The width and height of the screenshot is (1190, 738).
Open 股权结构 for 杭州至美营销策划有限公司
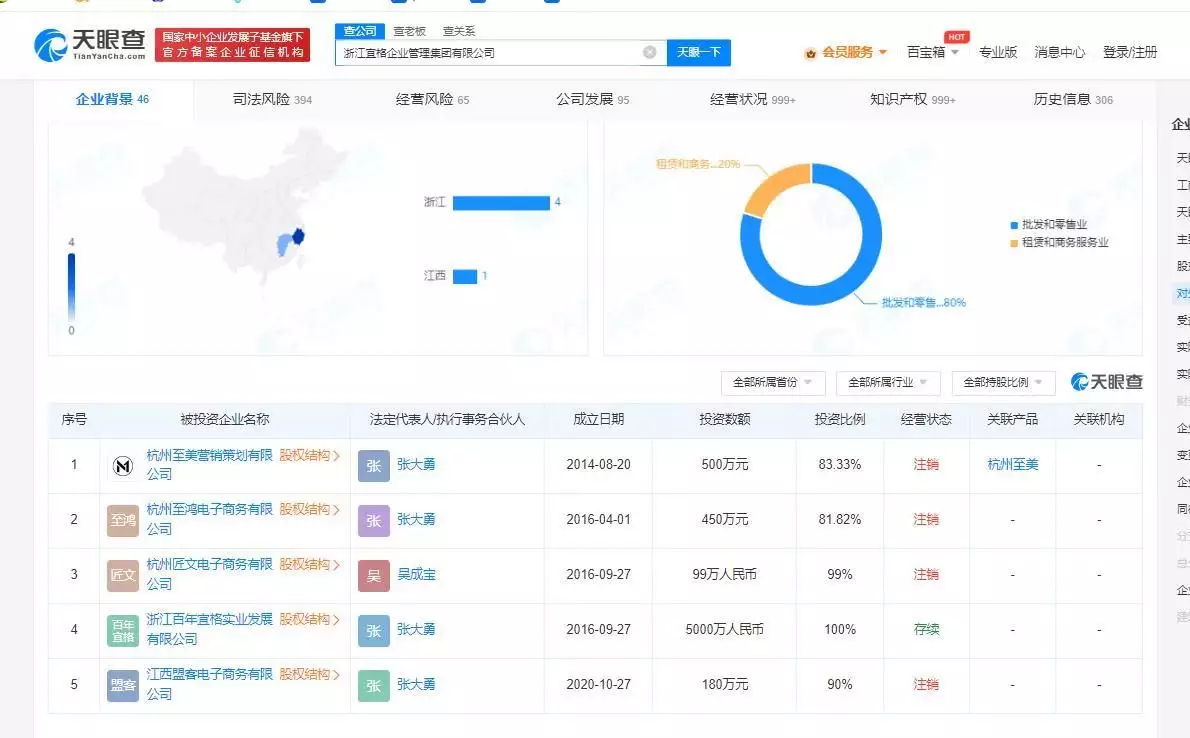click(x=309, y=456)
